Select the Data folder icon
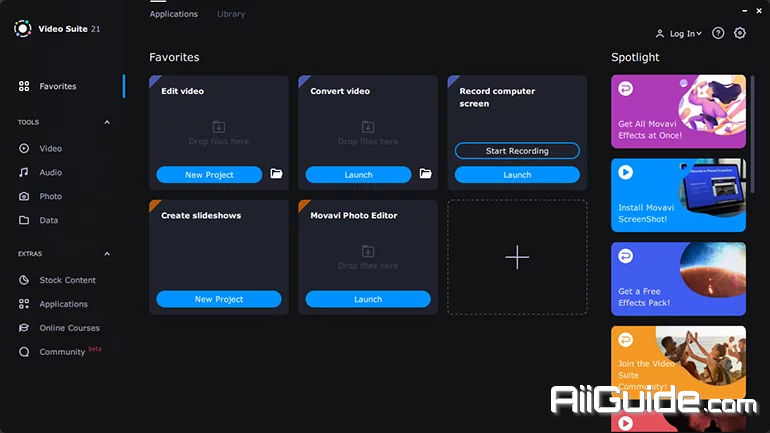Image resolution: width=770 pixels, height=433 pixels. click(24, 220)
